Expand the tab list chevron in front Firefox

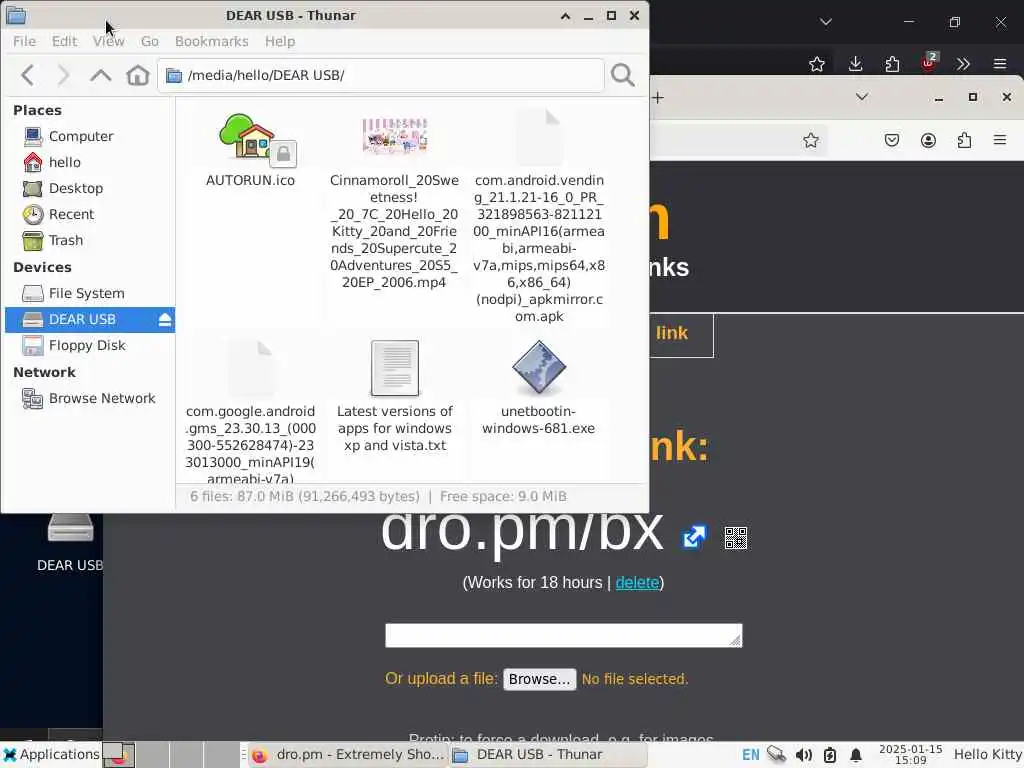[x=861, y=97]
